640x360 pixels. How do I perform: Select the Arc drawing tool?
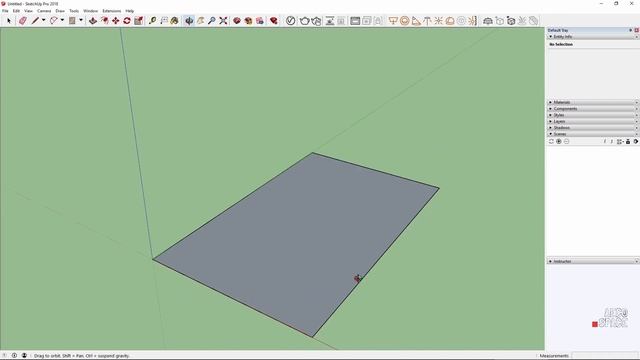[53, 20]
